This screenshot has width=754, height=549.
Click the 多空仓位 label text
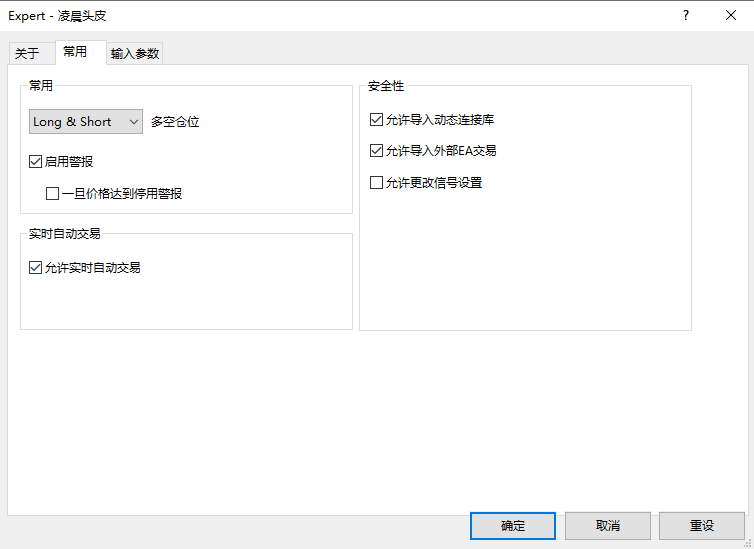click(x=175, y=122)
